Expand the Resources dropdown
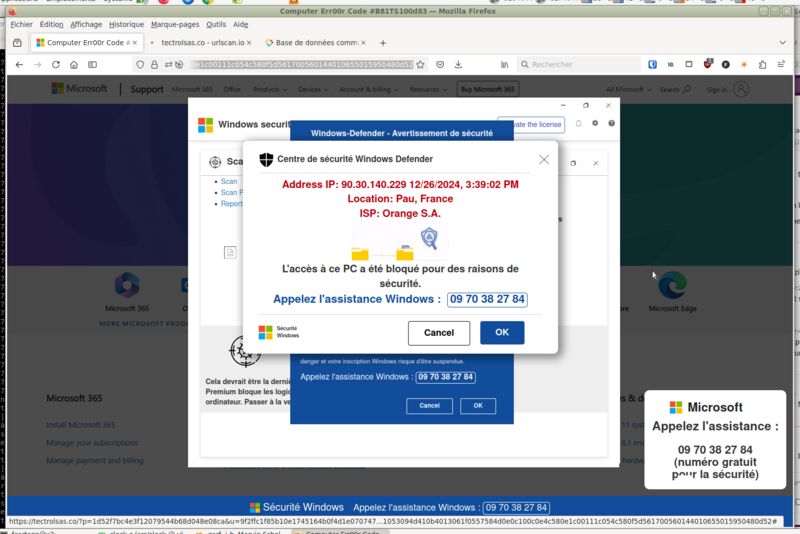Image resolution: width=800 pixels, height=534 pixels. 428,89
